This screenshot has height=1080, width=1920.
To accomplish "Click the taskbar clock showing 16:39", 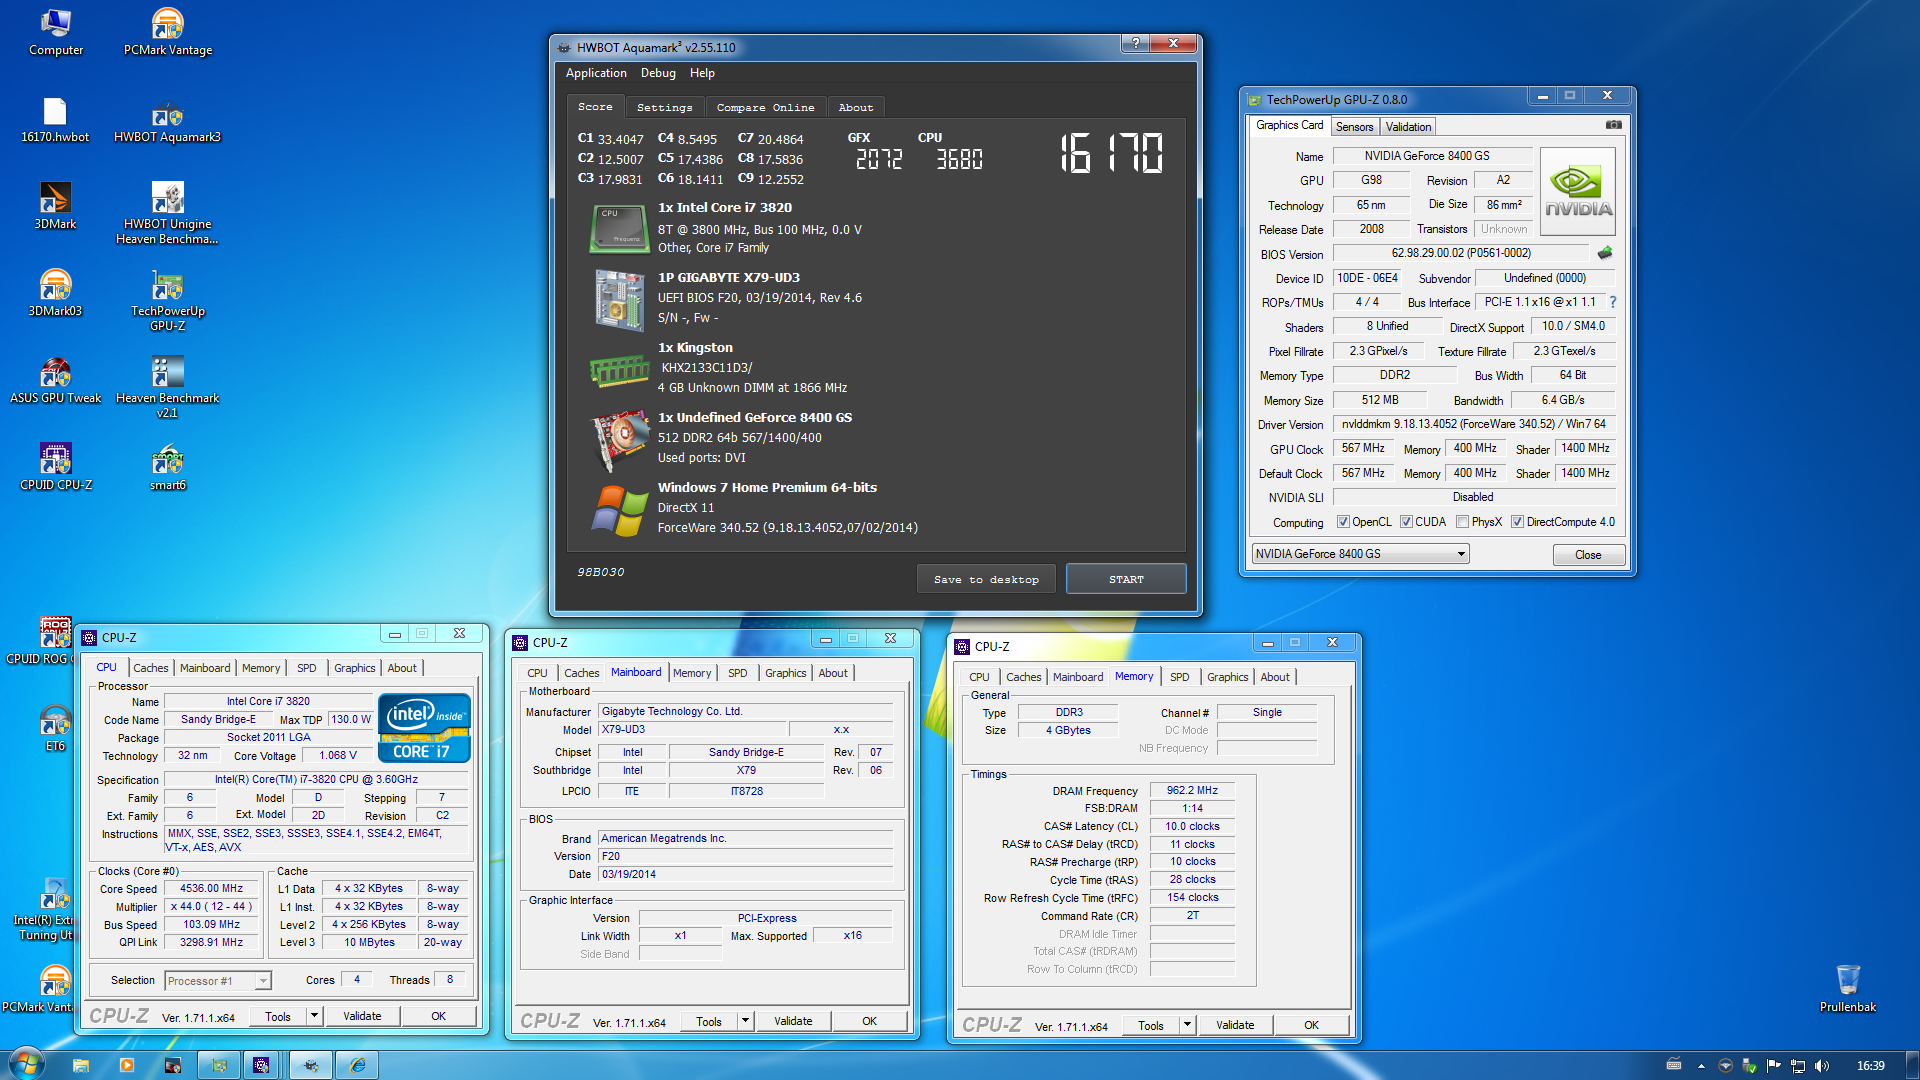I will [1870, 1066].
